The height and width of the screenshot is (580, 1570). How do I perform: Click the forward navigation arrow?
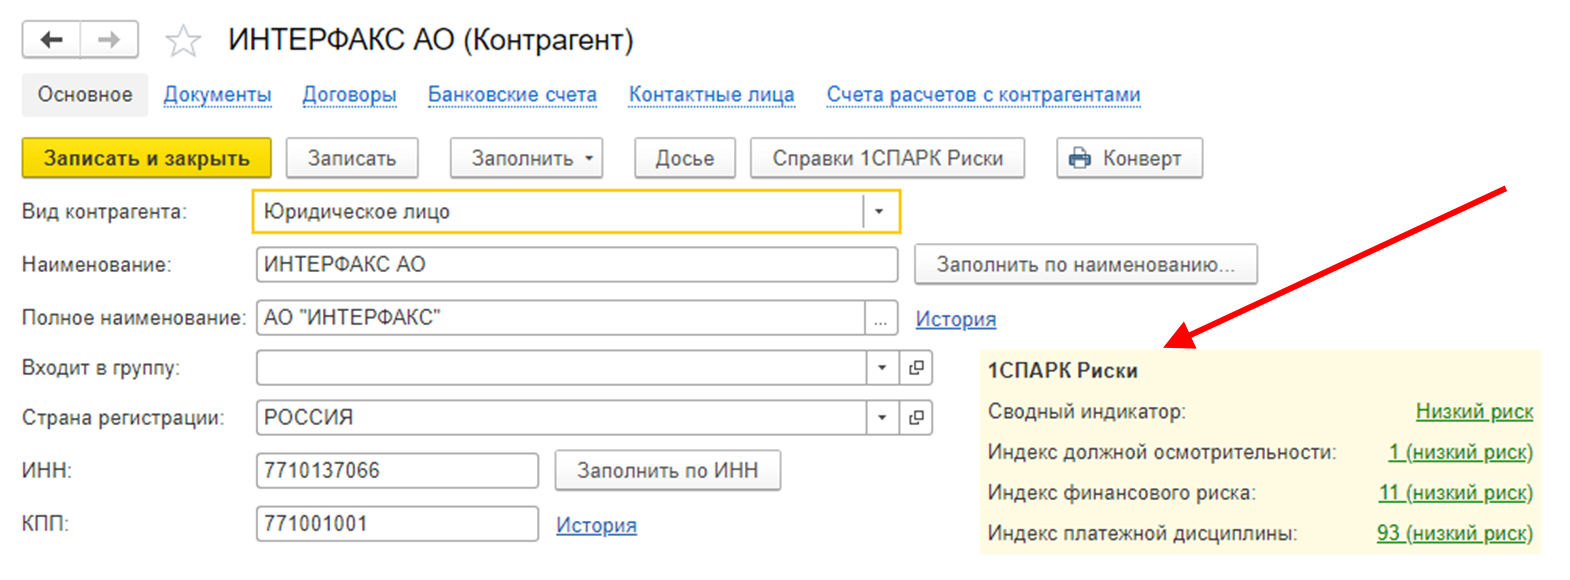coord(109,40)
